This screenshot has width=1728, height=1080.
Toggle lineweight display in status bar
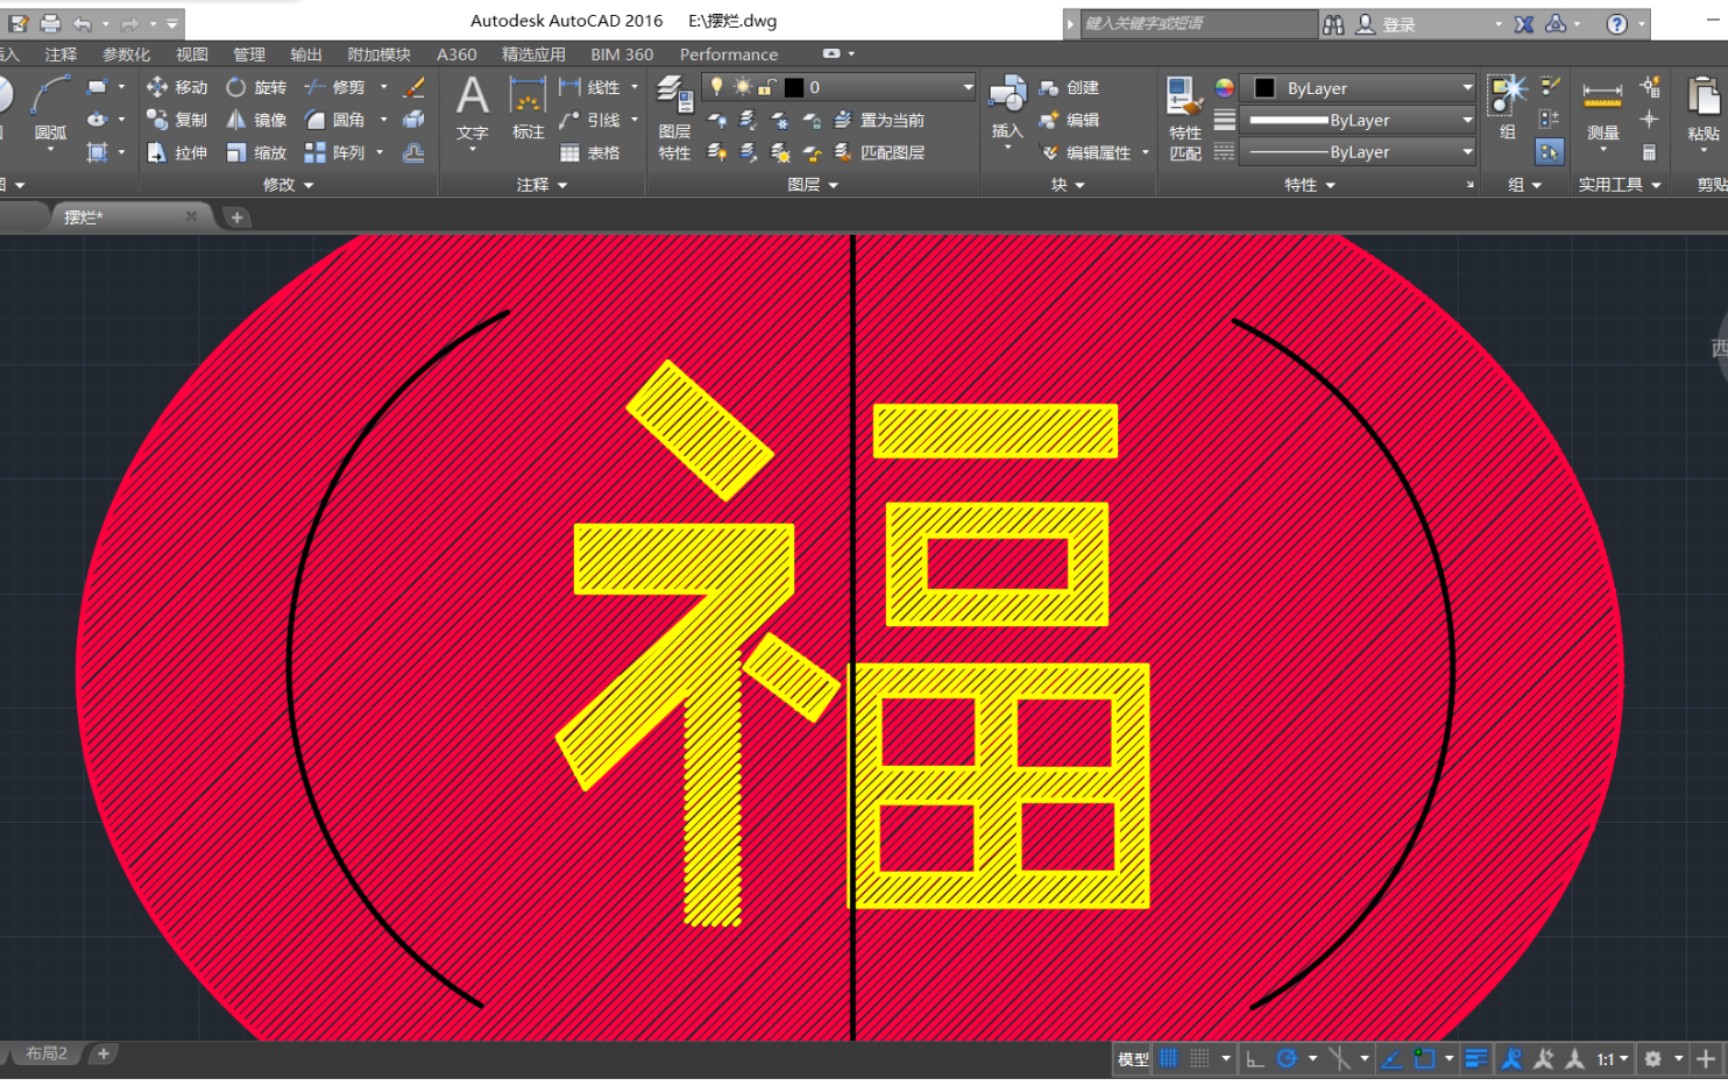point(1475,1058)
